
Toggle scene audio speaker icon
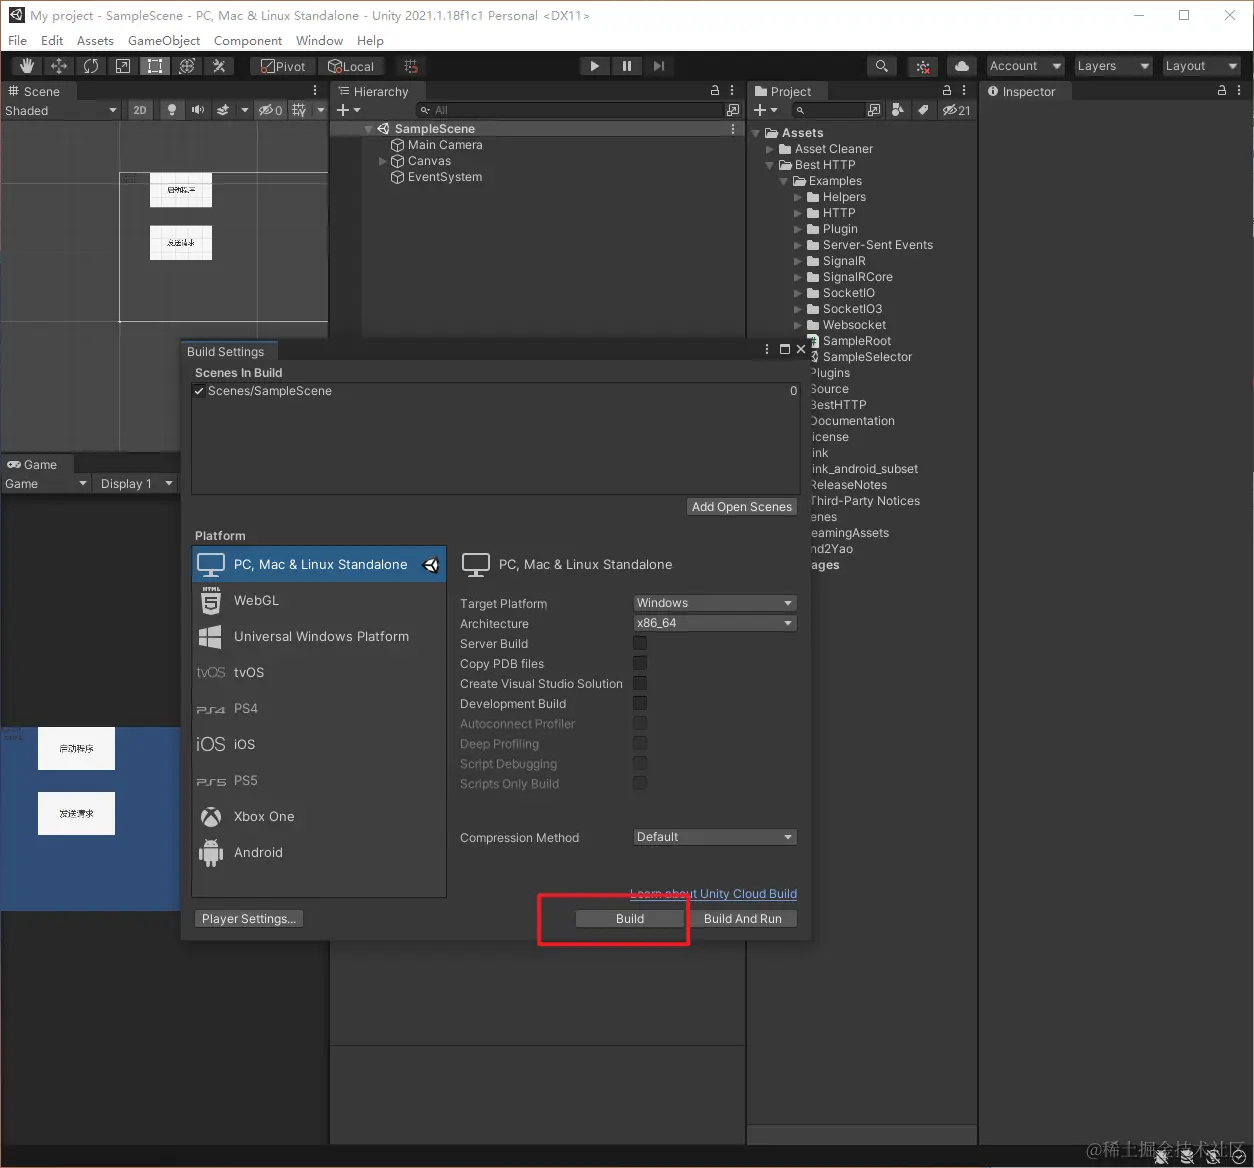198,111
